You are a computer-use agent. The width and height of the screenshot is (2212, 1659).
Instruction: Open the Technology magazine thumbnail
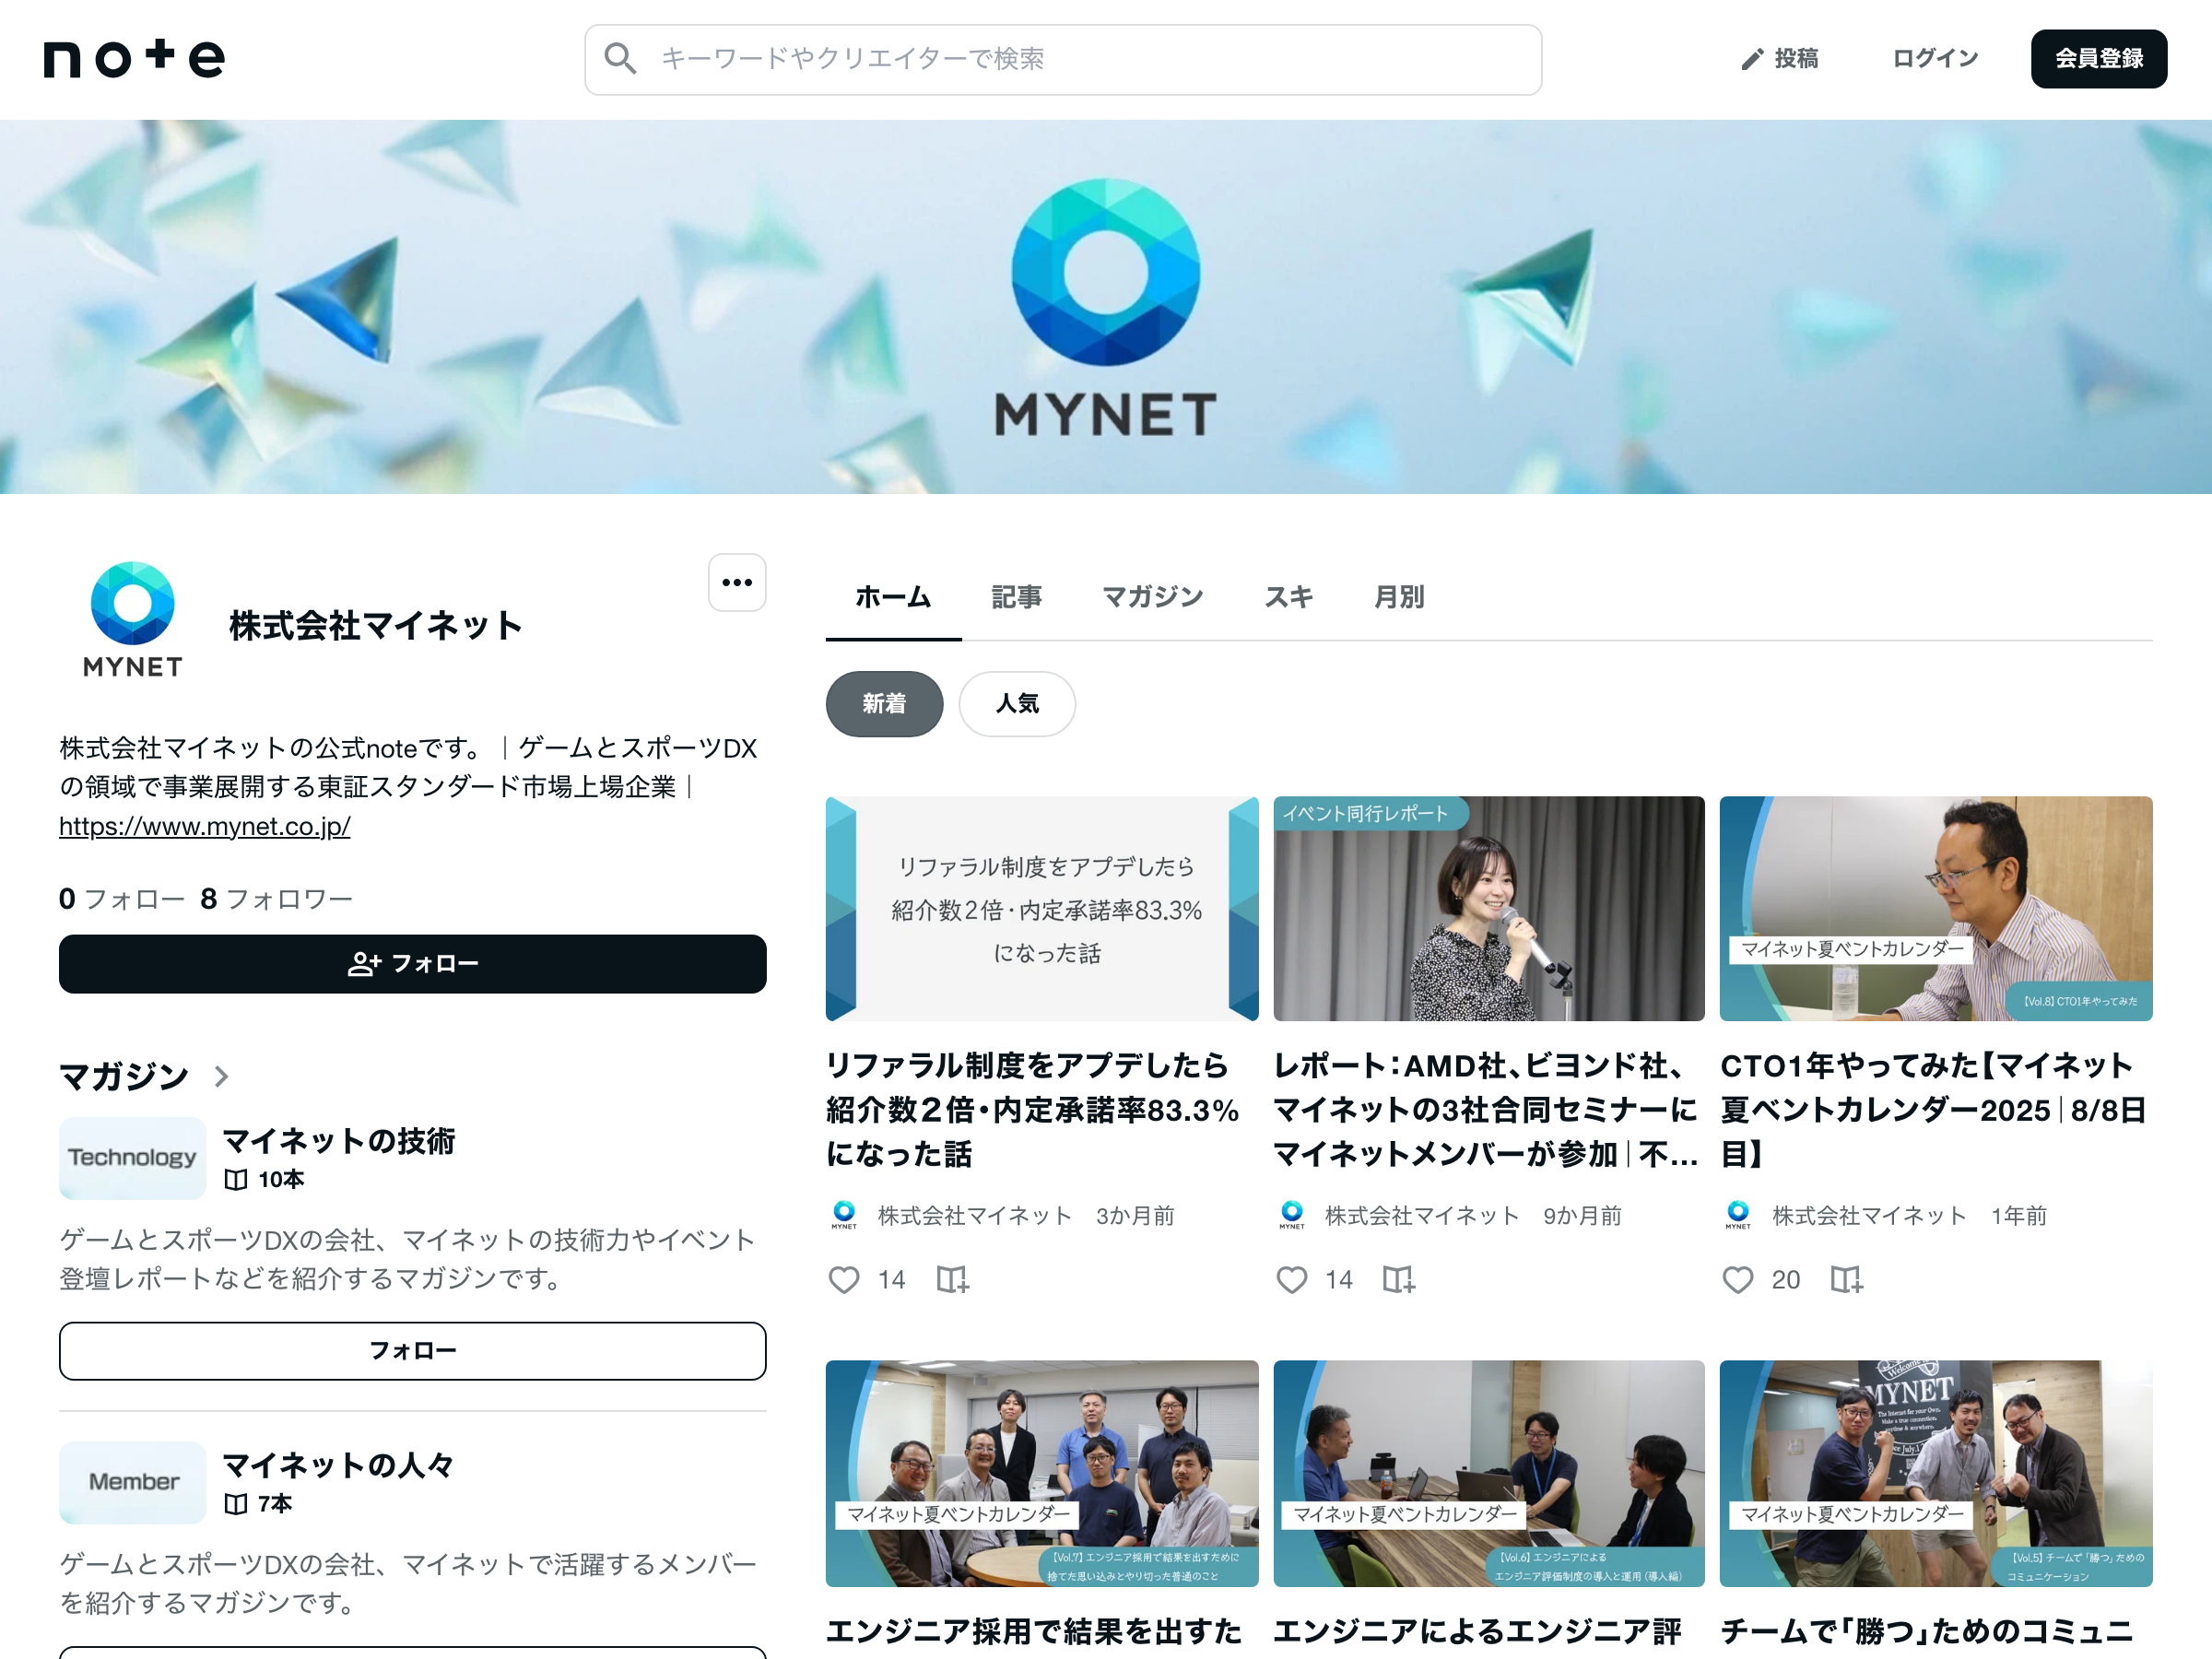133,1158
